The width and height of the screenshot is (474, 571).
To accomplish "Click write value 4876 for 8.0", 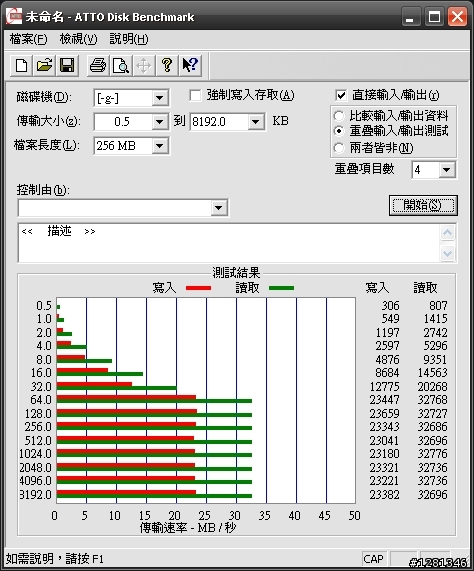I will (387, 360).
